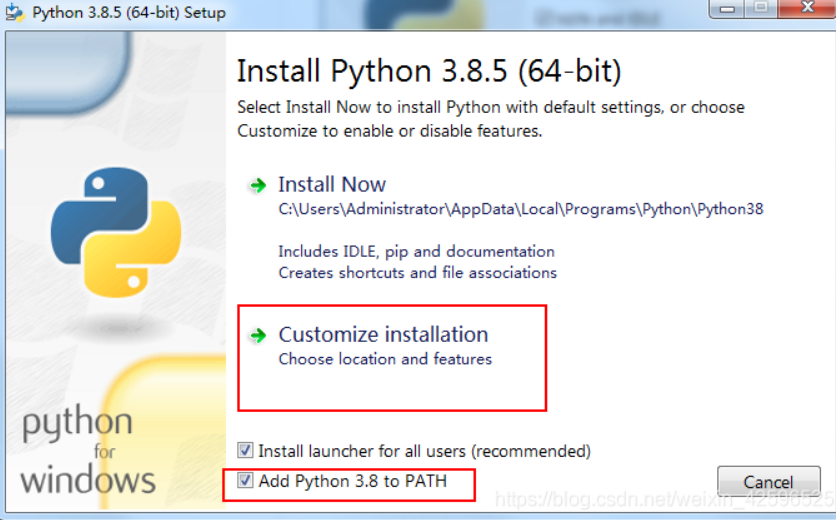This screenshot has width=836, height=520.
Task: Click the disabled maximize button in title bar
Action: [x=761, y=8]
